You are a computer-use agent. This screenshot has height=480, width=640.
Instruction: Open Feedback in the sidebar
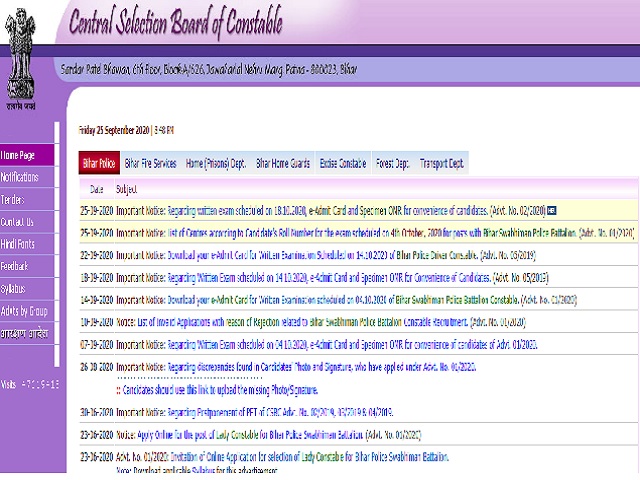[x=27, y=266]
